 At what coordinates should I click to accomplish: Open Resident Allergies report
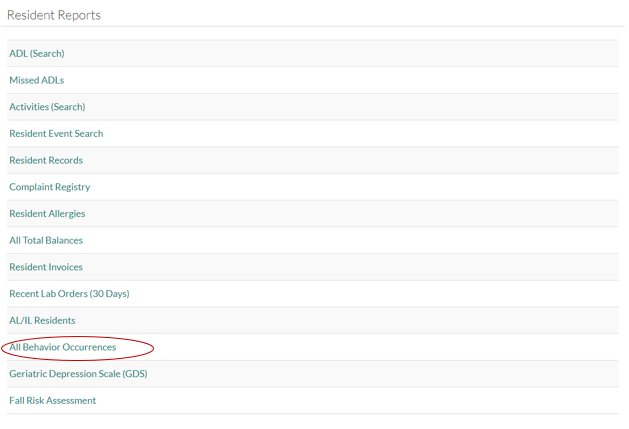tap(47, 213)
